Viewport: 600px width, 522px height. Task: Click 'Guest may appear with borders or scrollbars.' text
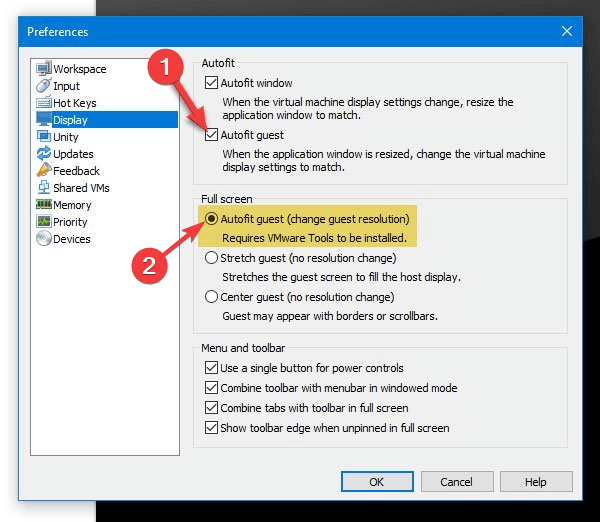click(330, 316)
